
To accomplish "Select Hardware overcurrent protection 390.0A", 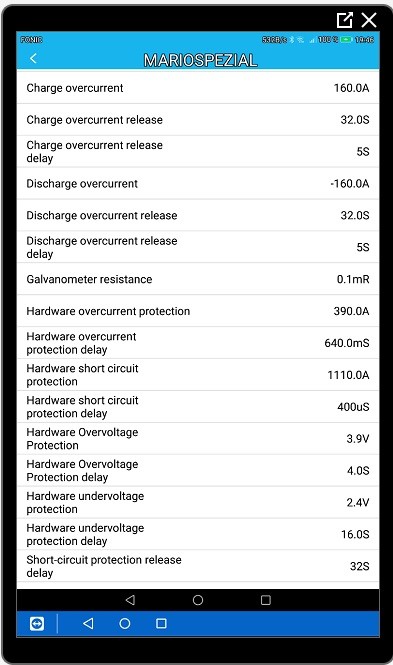I will pos(198,311).
